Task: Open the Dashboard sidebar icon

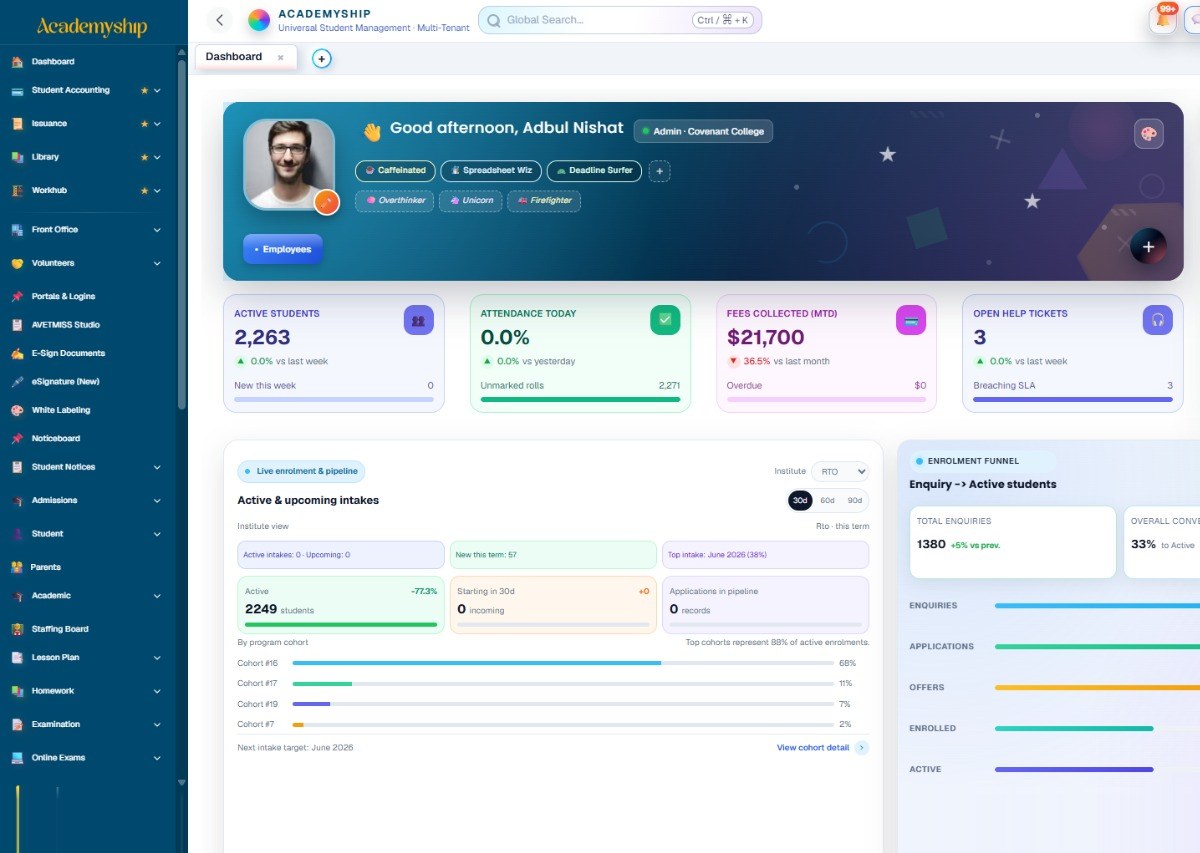Action: point(17,62)
